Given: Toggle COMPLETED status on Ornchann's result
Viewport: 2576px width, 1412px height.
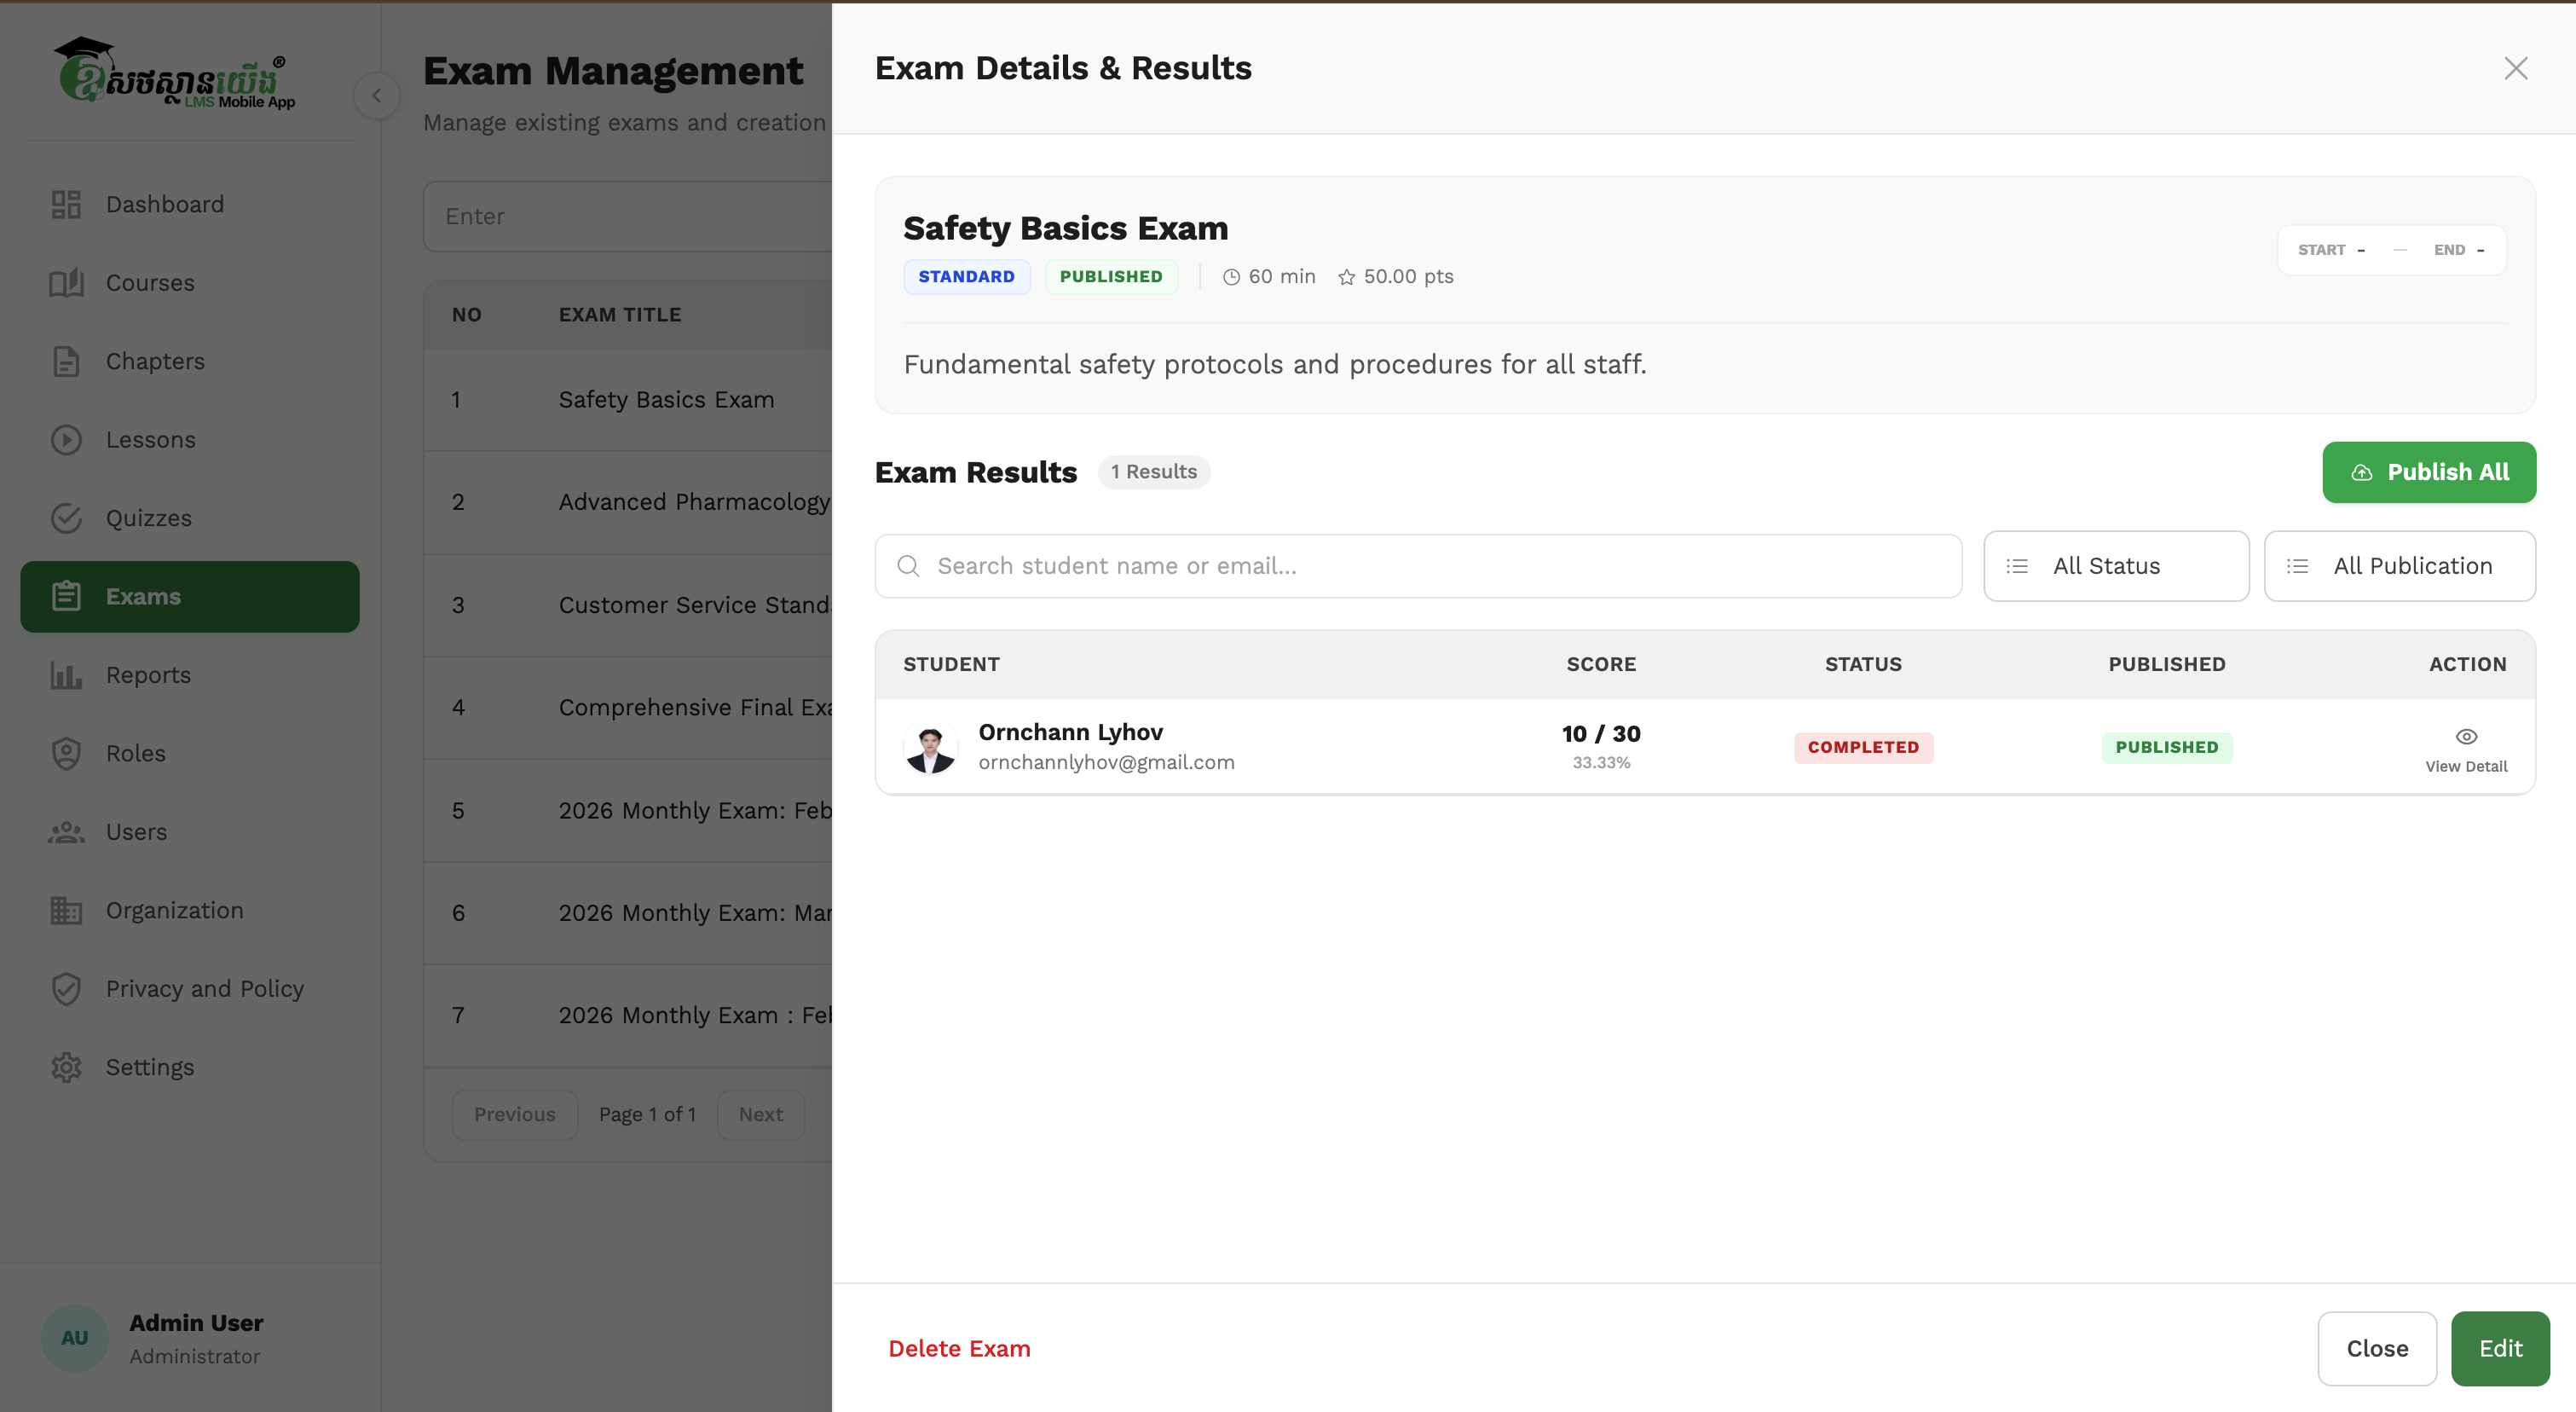Looking at the screenshot, I should [x=1863, y=747].
